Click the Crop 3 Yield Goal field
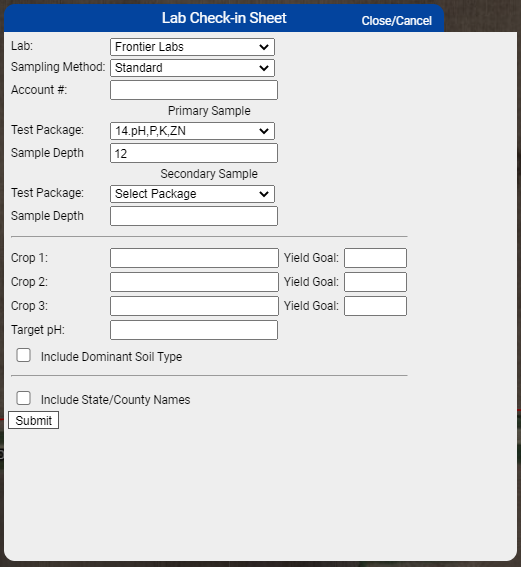The image size is (521, 567). pyautogui.click(x=375, y=306)
